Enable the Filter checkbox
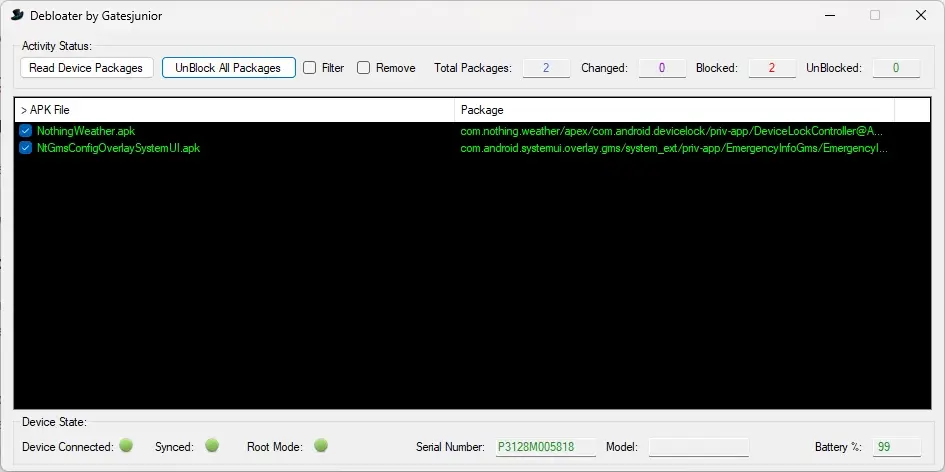The height and width of the screenshot is (472, 945). 309,68
